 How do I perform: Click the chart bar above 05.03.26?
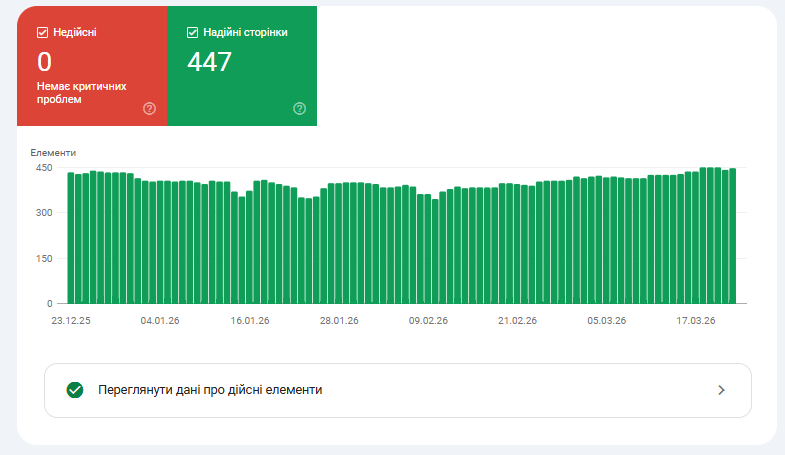pos(606,240)
